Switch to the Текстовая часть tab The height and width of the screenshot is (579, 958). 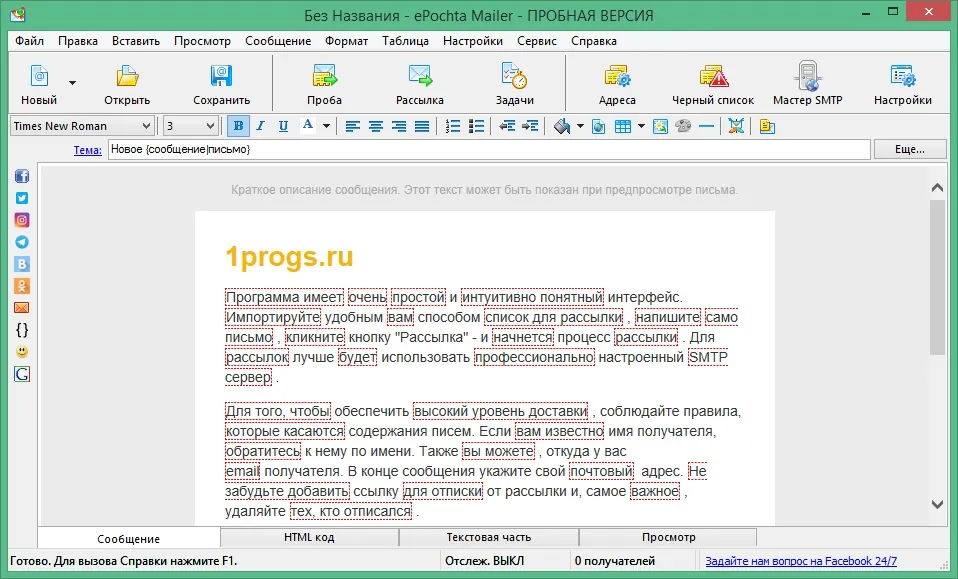tap(489, 537)
